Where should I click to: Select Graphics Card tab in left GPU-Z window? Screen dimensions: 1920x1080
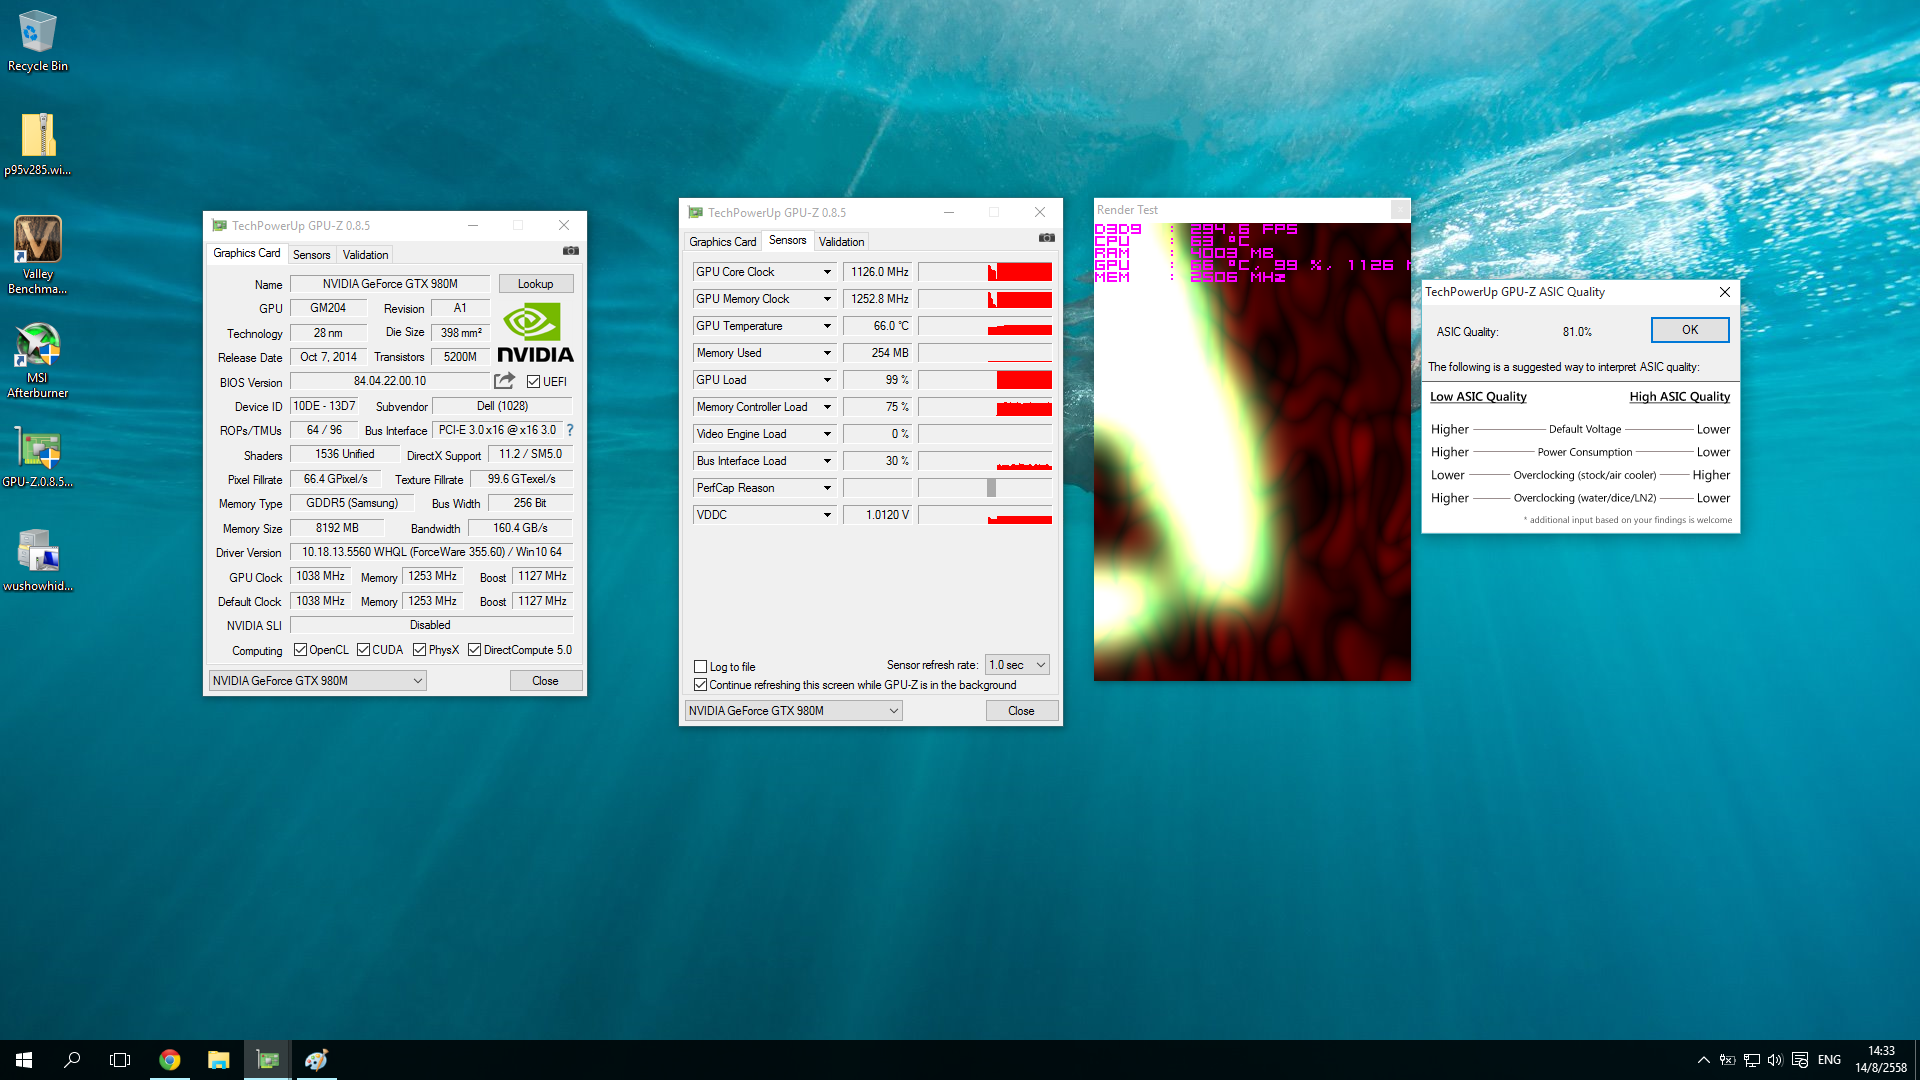[247, 253]
